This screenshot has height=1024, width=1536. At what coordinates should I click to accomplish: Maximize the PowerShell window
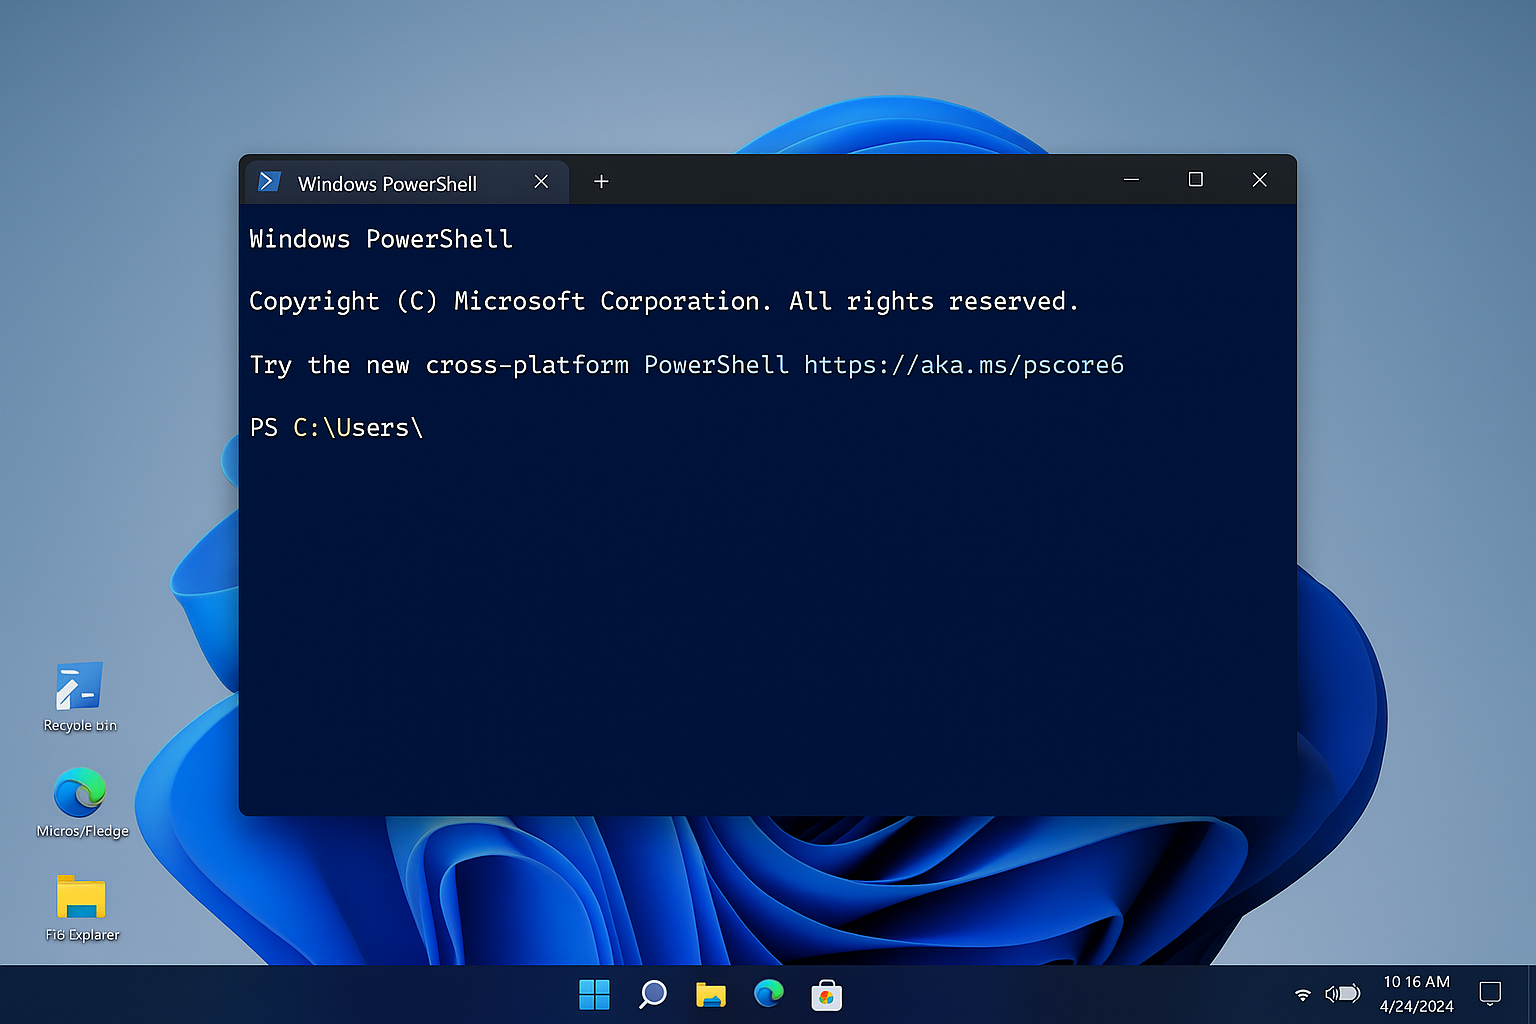point(1195,180)
